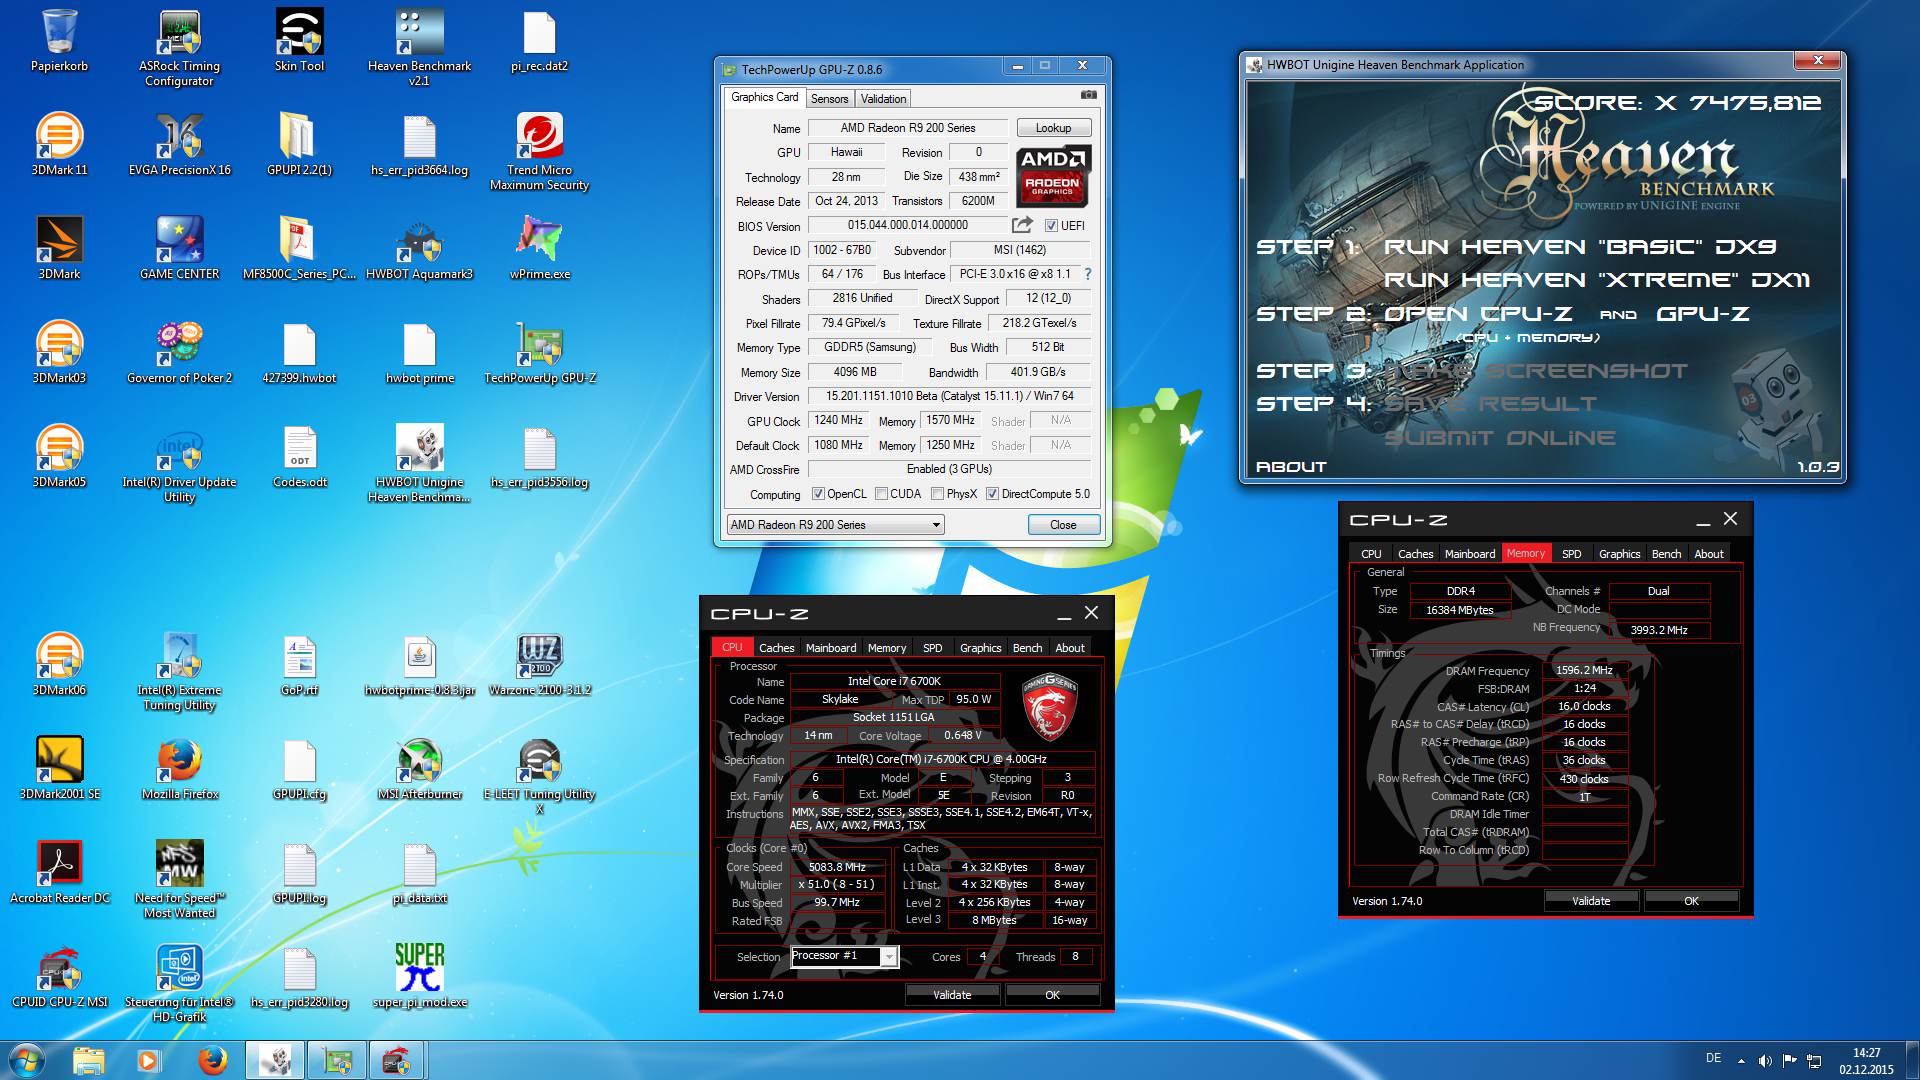Open Windows Explorer from the taskbar

(x=89, y=1060)
